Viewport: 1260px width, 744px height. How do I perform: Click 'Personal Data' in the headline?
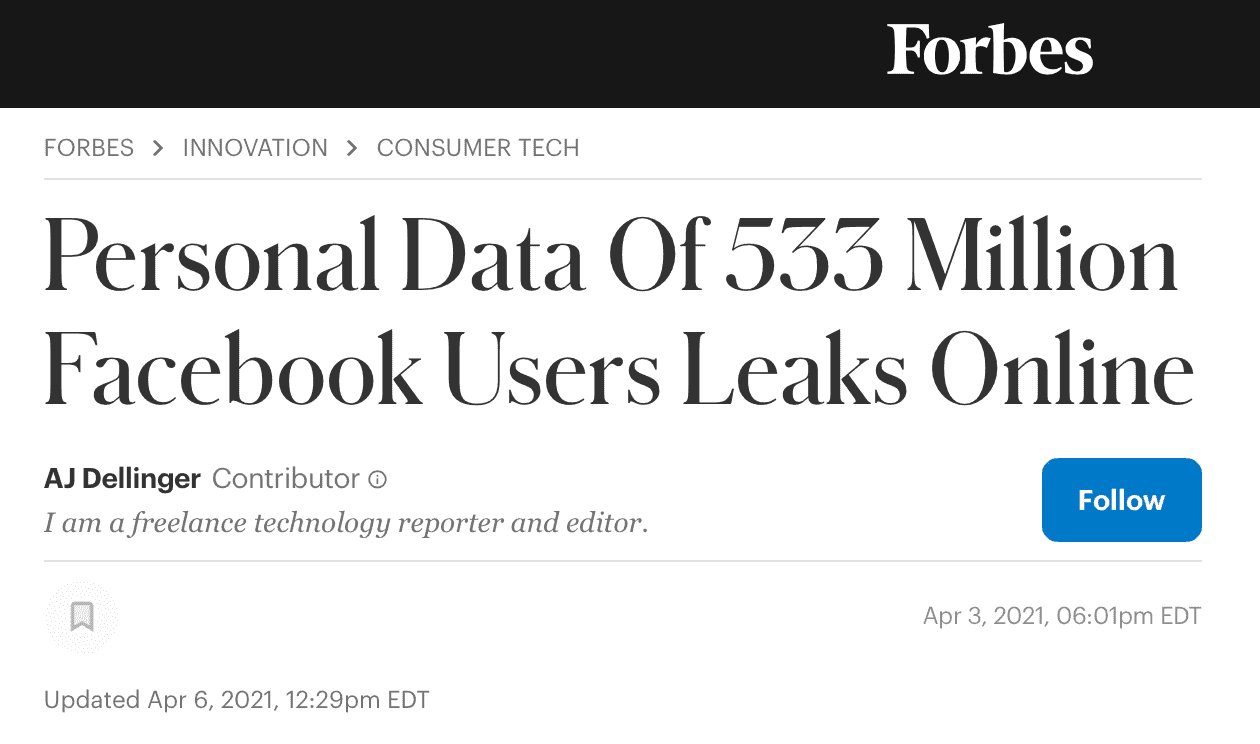coord(312,256)
